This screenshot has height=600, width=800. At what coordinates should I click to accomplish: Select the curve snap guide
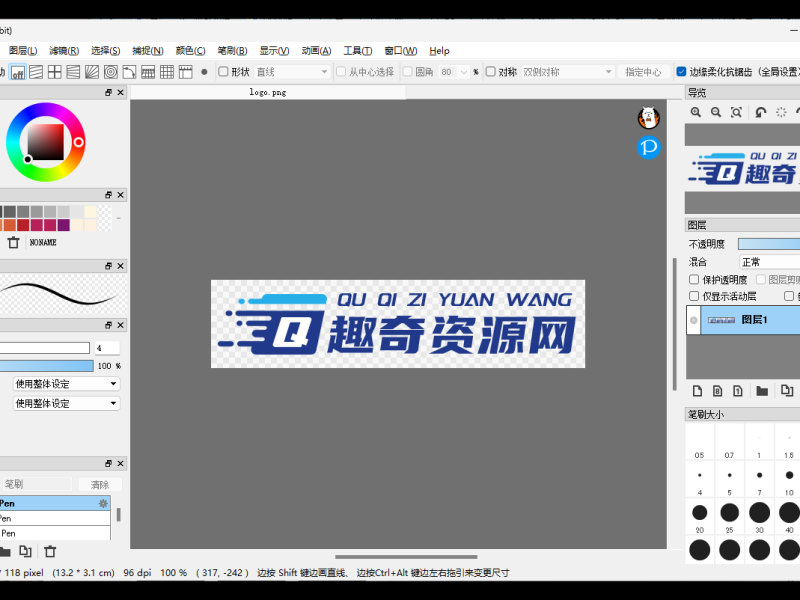(129, 72)
